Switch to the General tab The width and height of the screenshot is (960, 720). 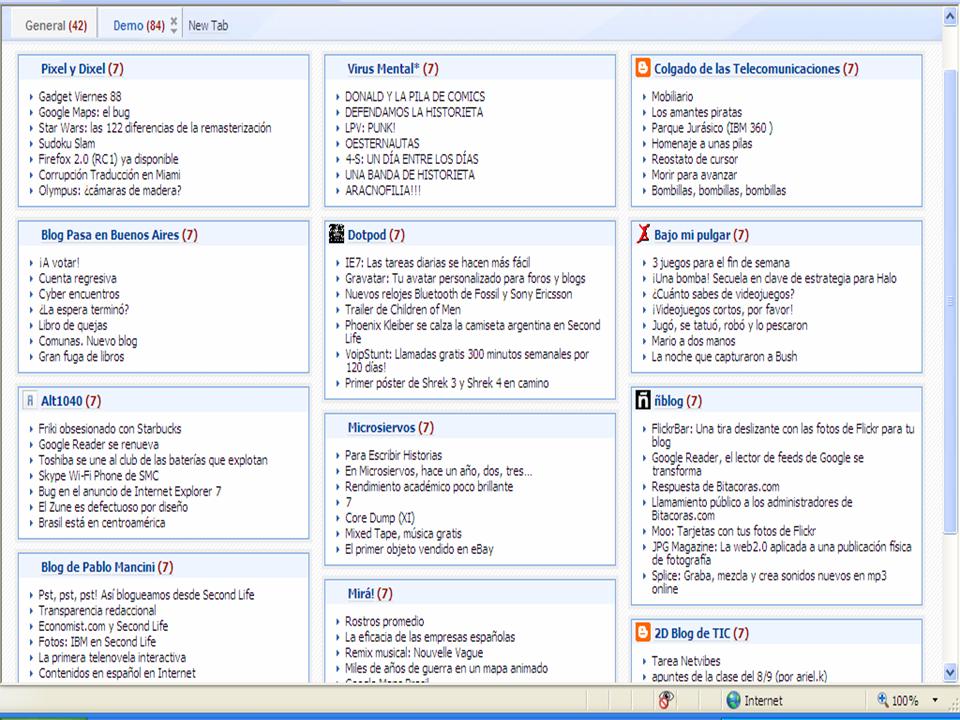click(56, 26)
